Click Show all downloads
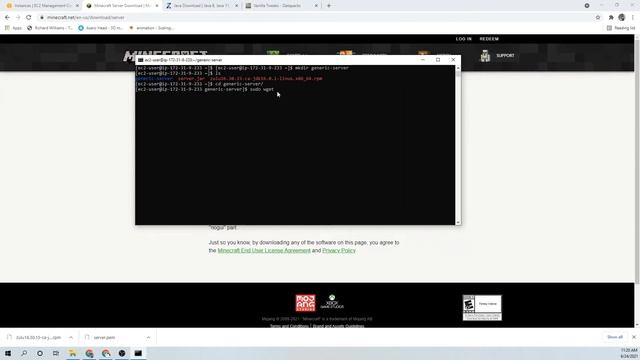The width and height of the screenshot is (640, 360). click(615, 337)
